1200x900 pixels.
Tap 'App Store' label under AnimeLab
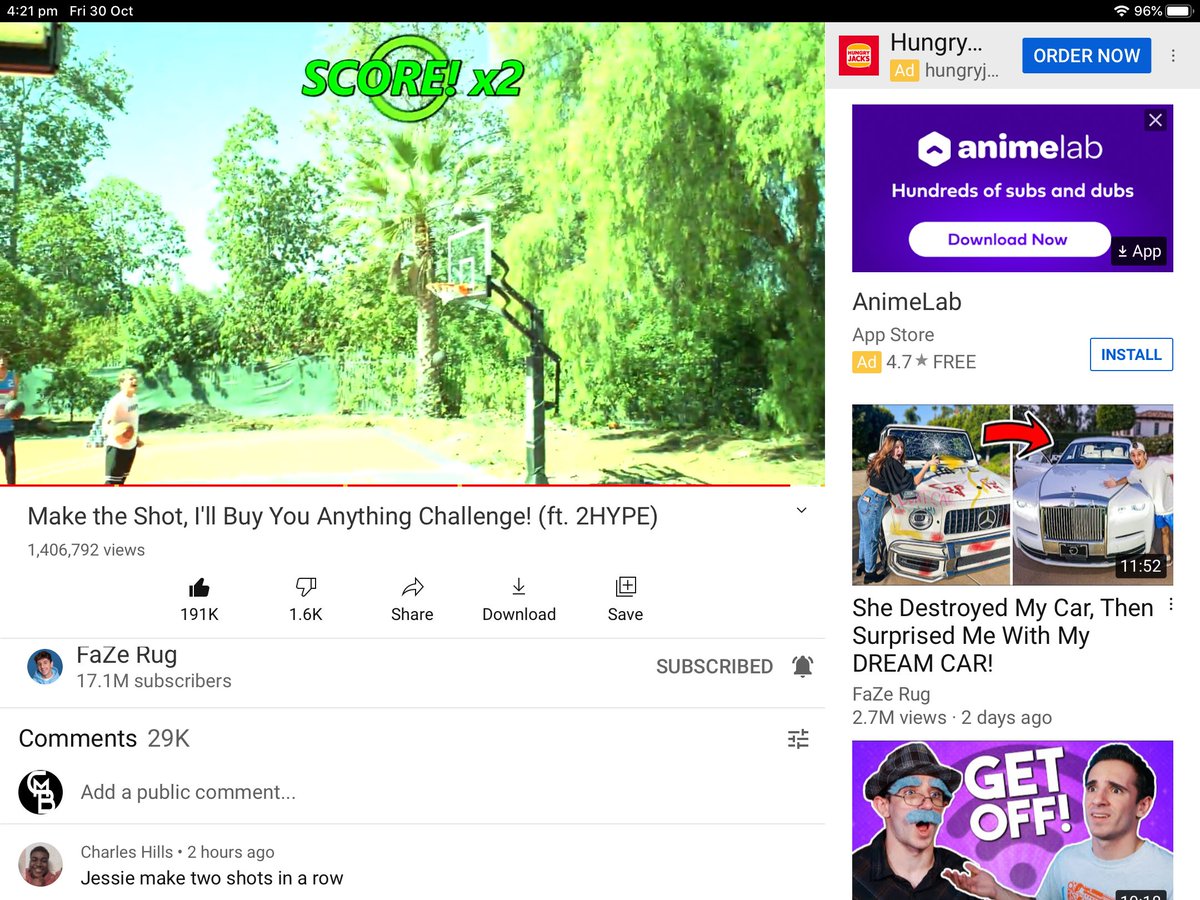(x=893, y=335)
